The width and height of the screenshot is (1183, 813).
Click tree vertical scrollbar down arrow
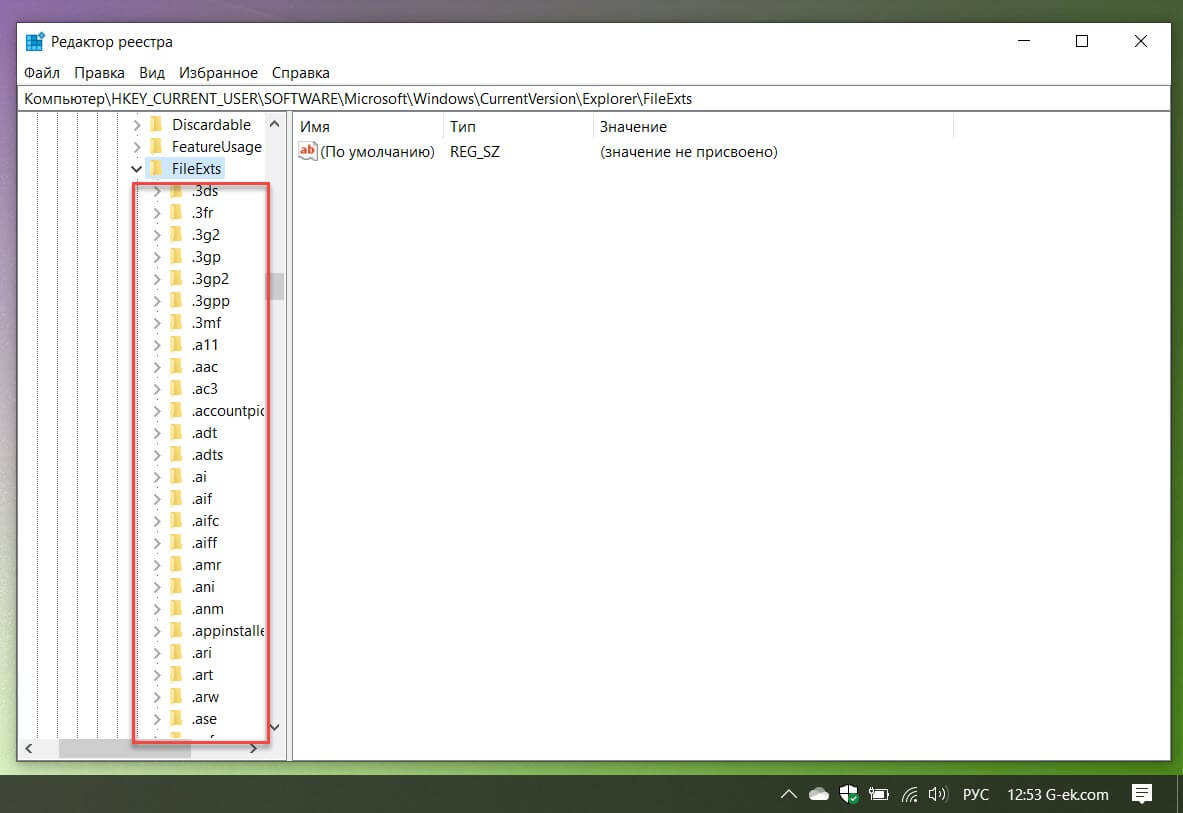tap(275, 727)
